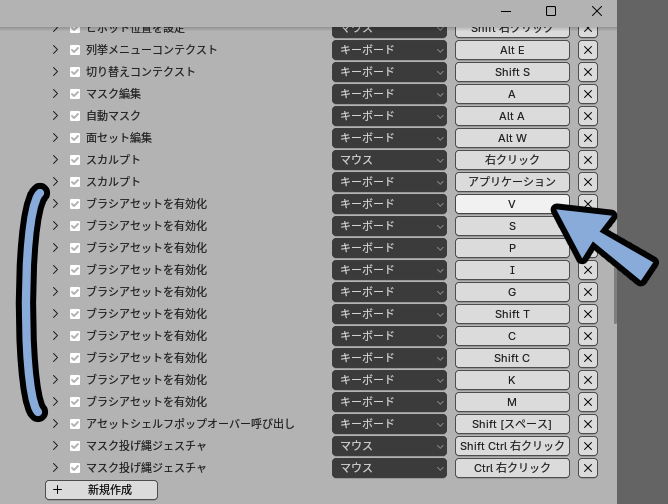Viewport: 668px width, 504px height.
Task: Remove the Alt E keymap entry
Action: click(x=588, y=50)
